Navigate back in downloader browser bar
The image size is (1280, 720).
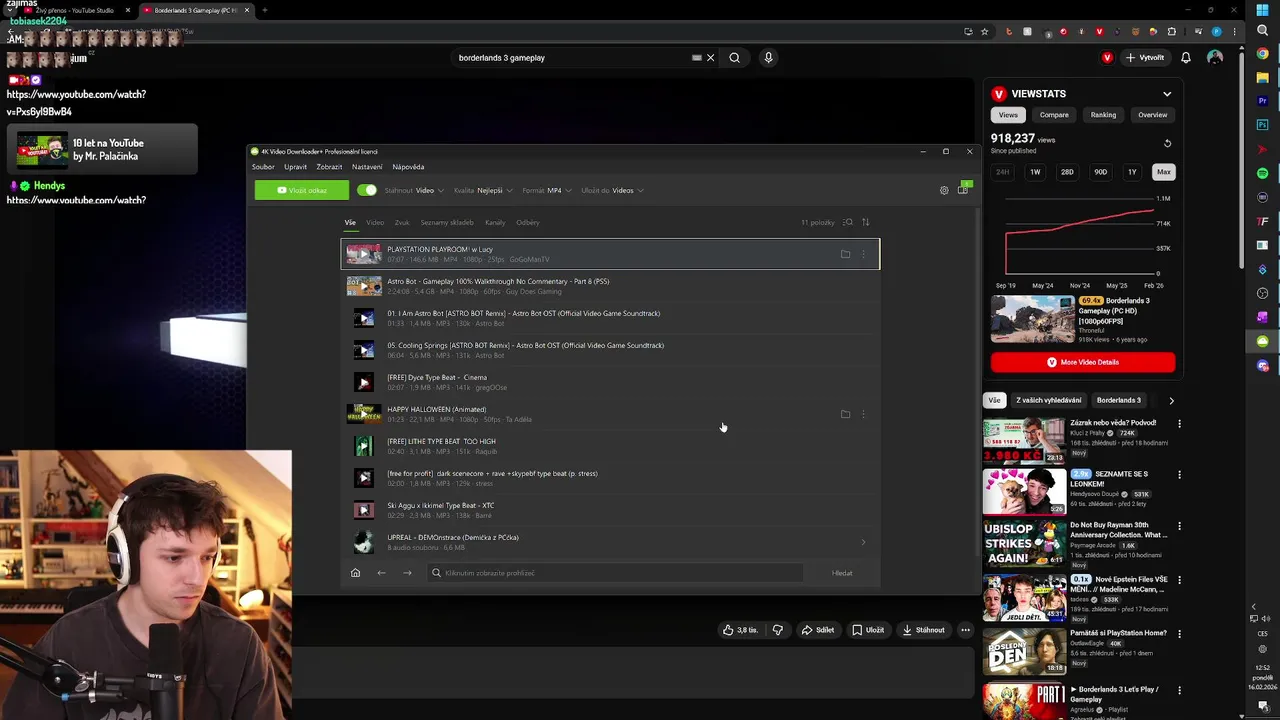click(x=381, y=573)
